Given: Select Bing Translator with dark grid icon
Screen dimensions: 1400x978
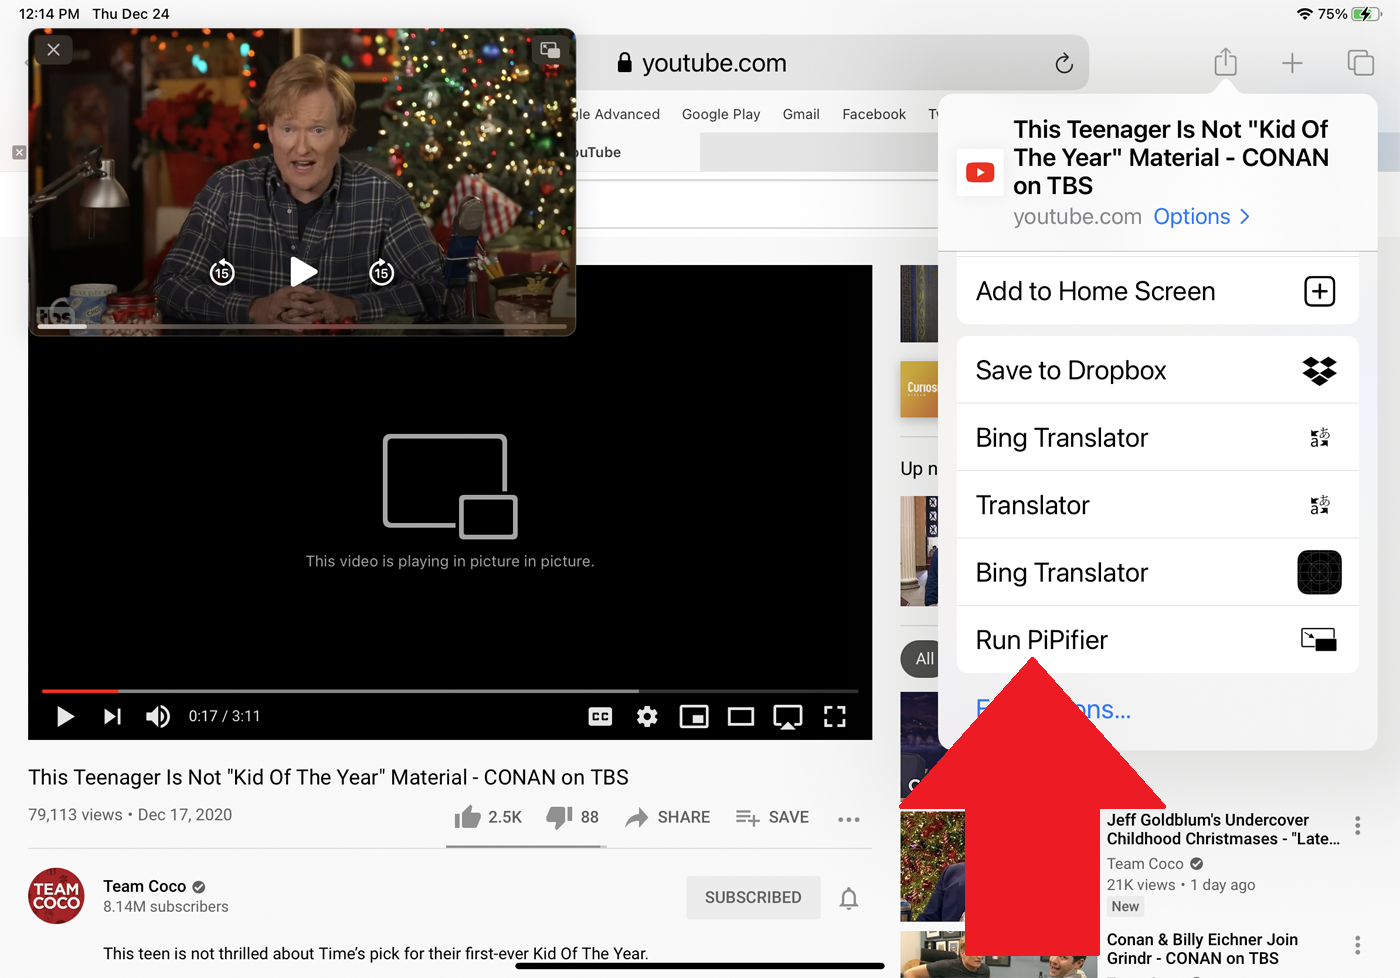Looking at the screenshot, I should (1157, 572).
